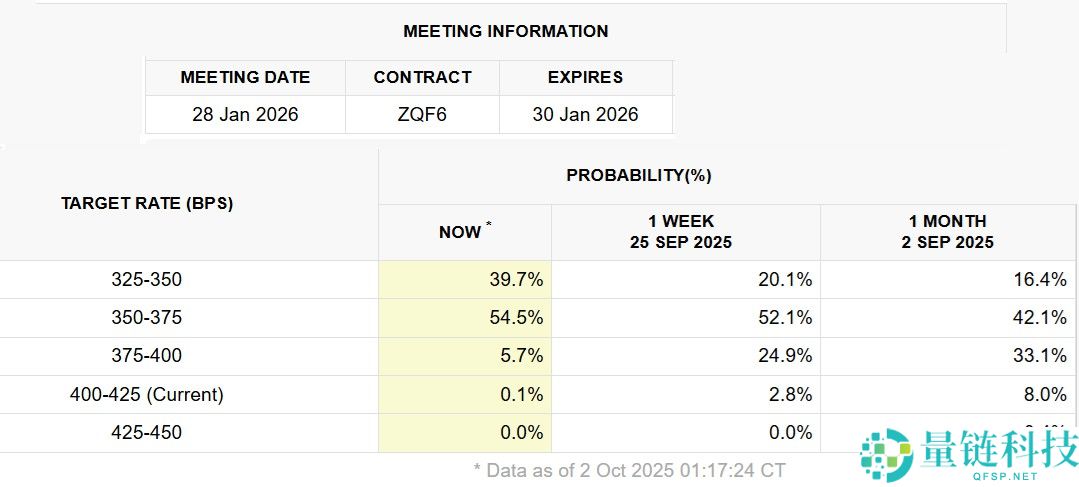
Task: Select the PROBABILITY(%) header
Action: click(x=638, y=175)
